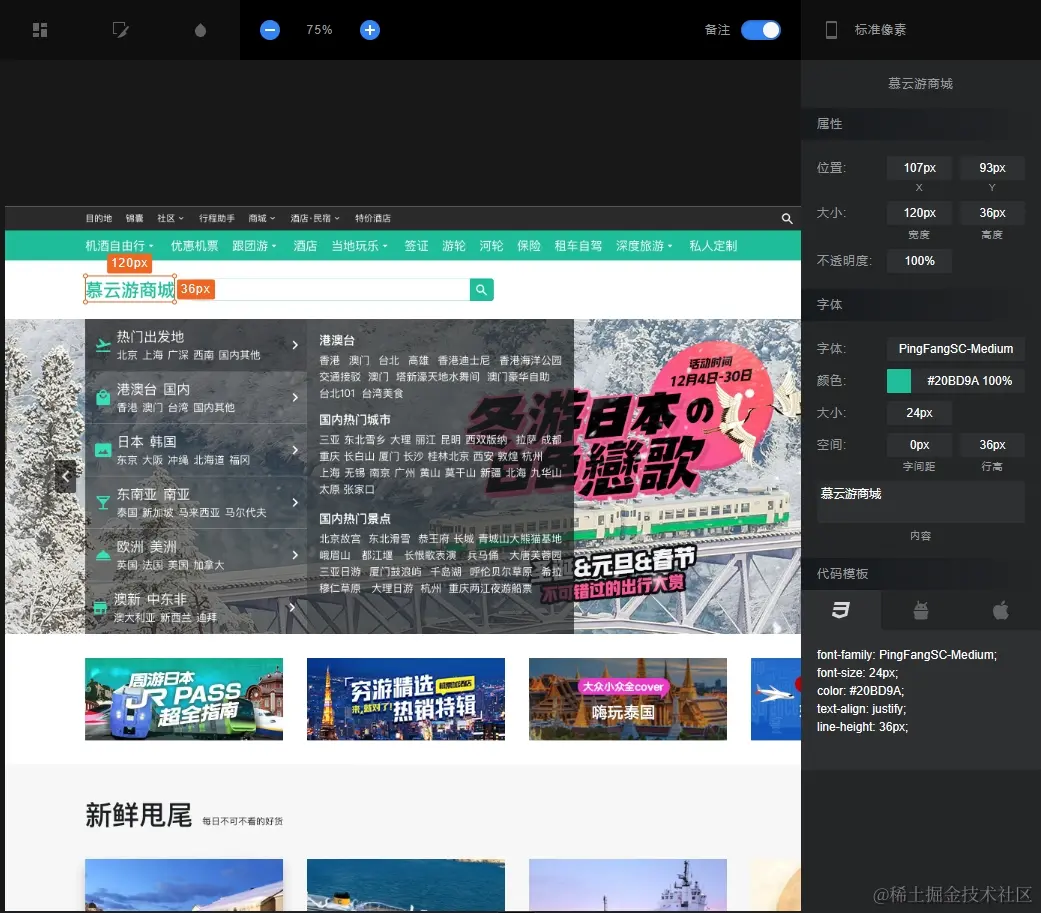Open the 商城 dropdown in the top nav
This screenshot has width=1041, height=913.
262,218
